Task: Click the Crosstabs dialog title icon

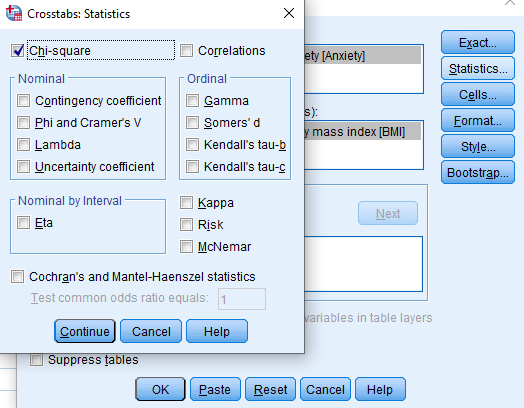Action: (x=14, y=13)
